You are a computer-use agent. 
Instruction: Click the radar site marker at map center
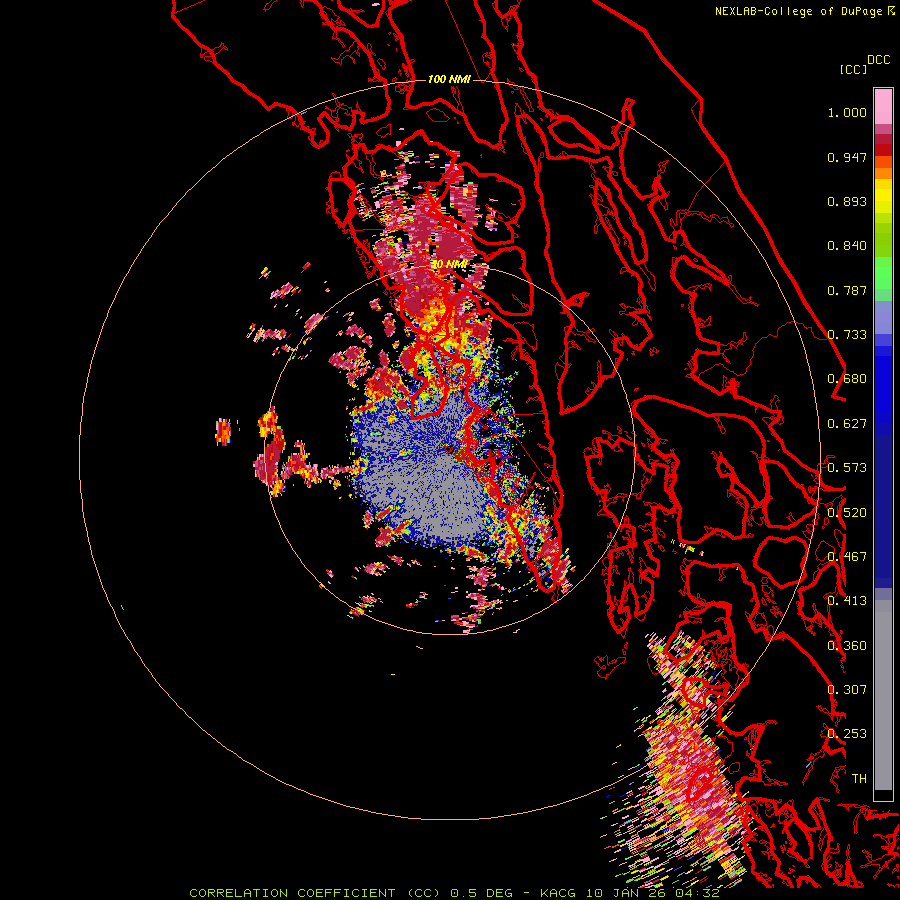[448, 449]
